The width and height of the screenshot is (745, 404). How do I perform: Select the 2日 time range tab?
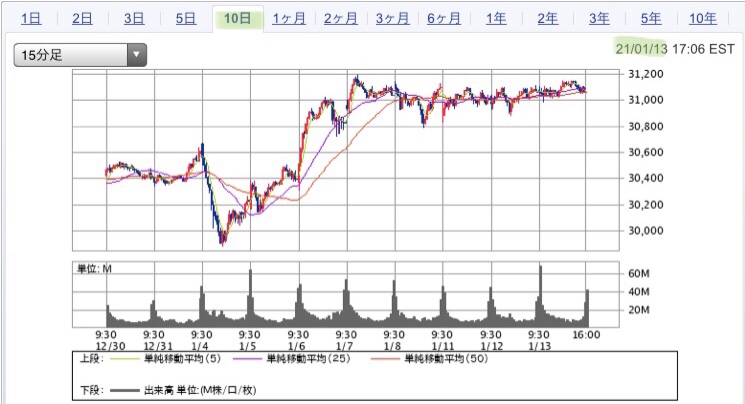pyautogui.click(x=82, y=19)
